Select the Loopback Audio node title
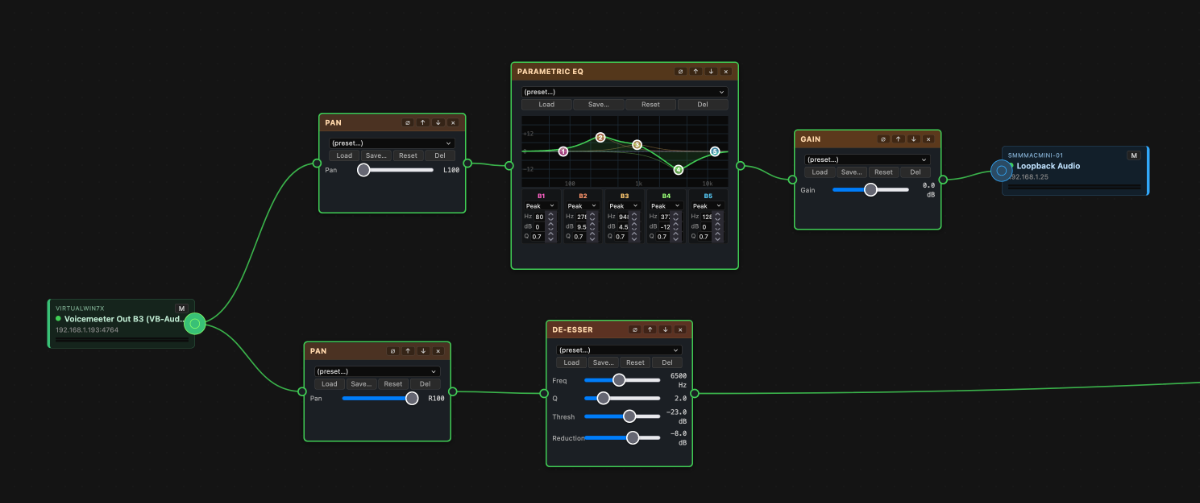Image resolution: width=1200 pixels, height=503 pixels. point(1050,166)
